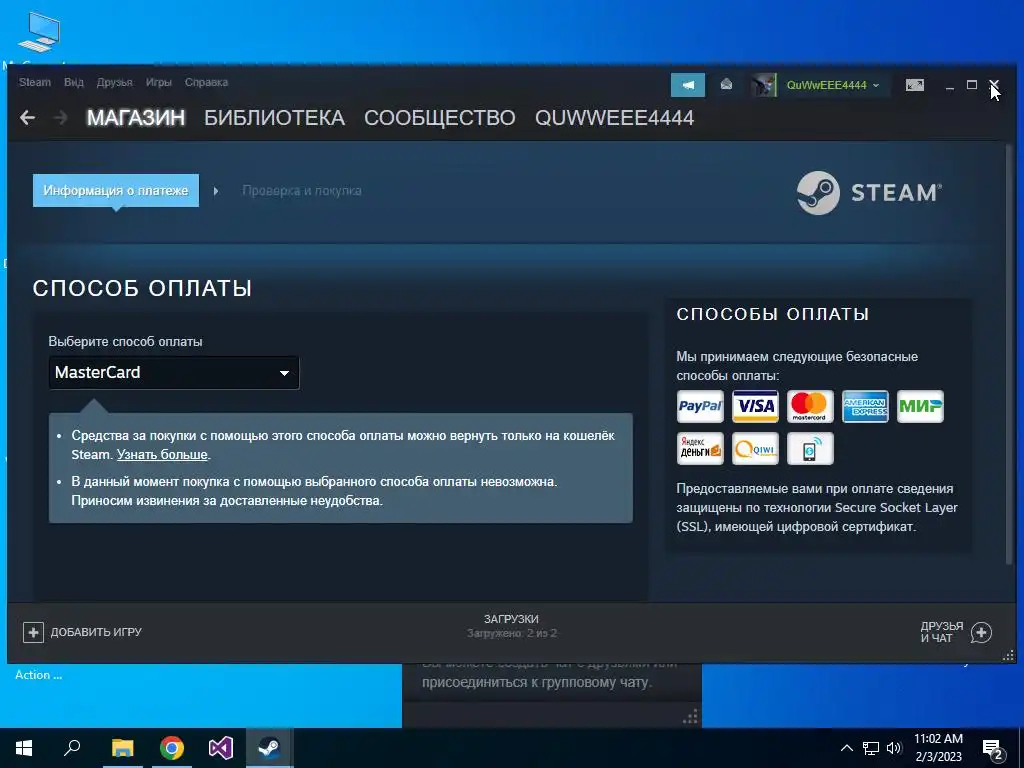Click the Mastercard payment logo

(x=810, y=406)
